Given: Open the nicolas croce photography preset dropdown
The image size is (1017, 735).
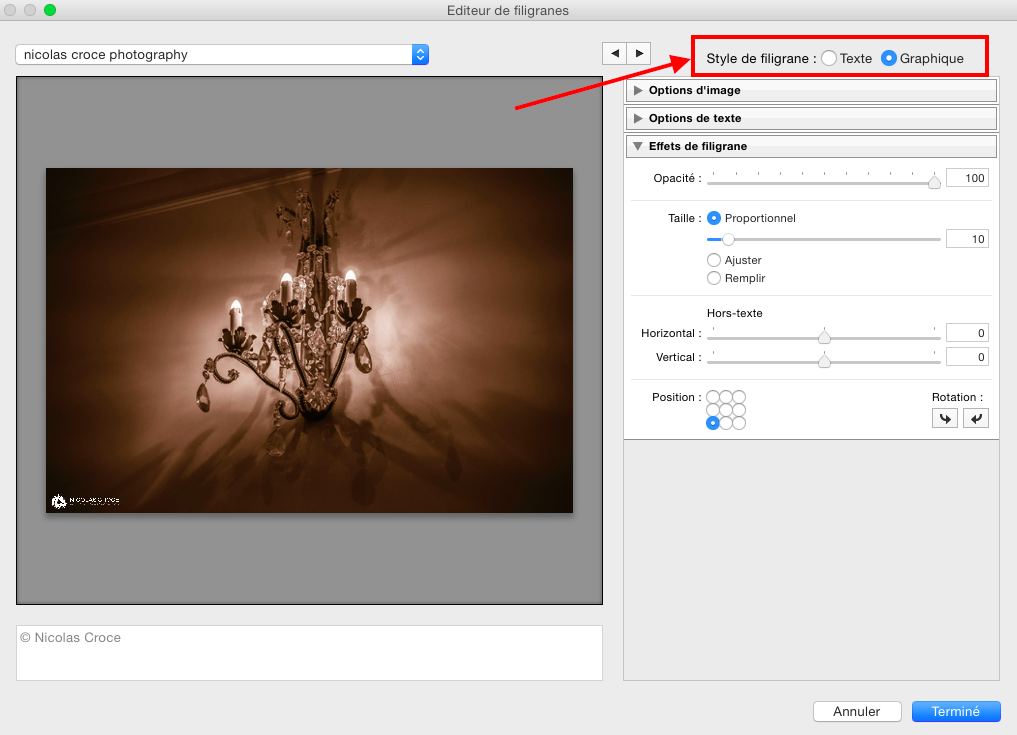Looking at the screenshot, I should tap(222, 55).
